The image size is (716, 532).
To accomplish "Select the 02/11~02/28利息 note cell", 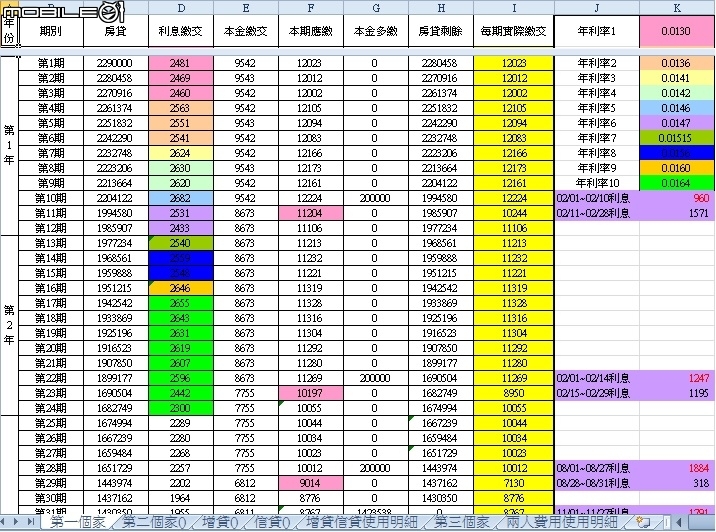I will click(597, 213).
